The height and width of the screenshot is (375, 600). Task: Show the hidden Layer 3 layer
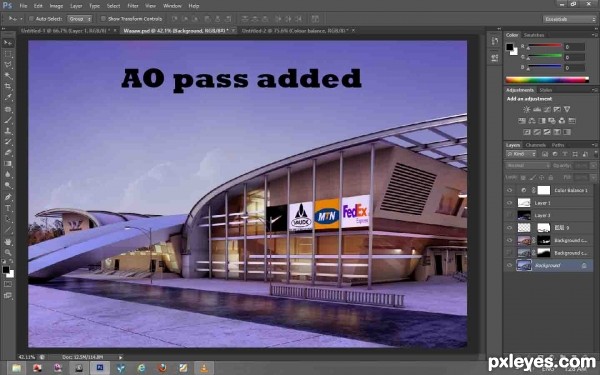tap(509, 215)
